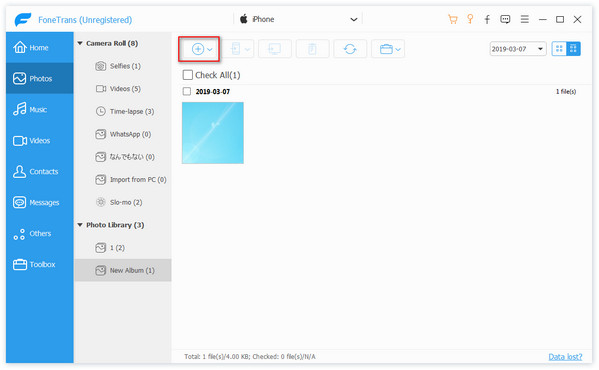Collapse the Camera Roll tree section
The height and width of the screenshot is (370, 599).
click(x=80, y=43)
